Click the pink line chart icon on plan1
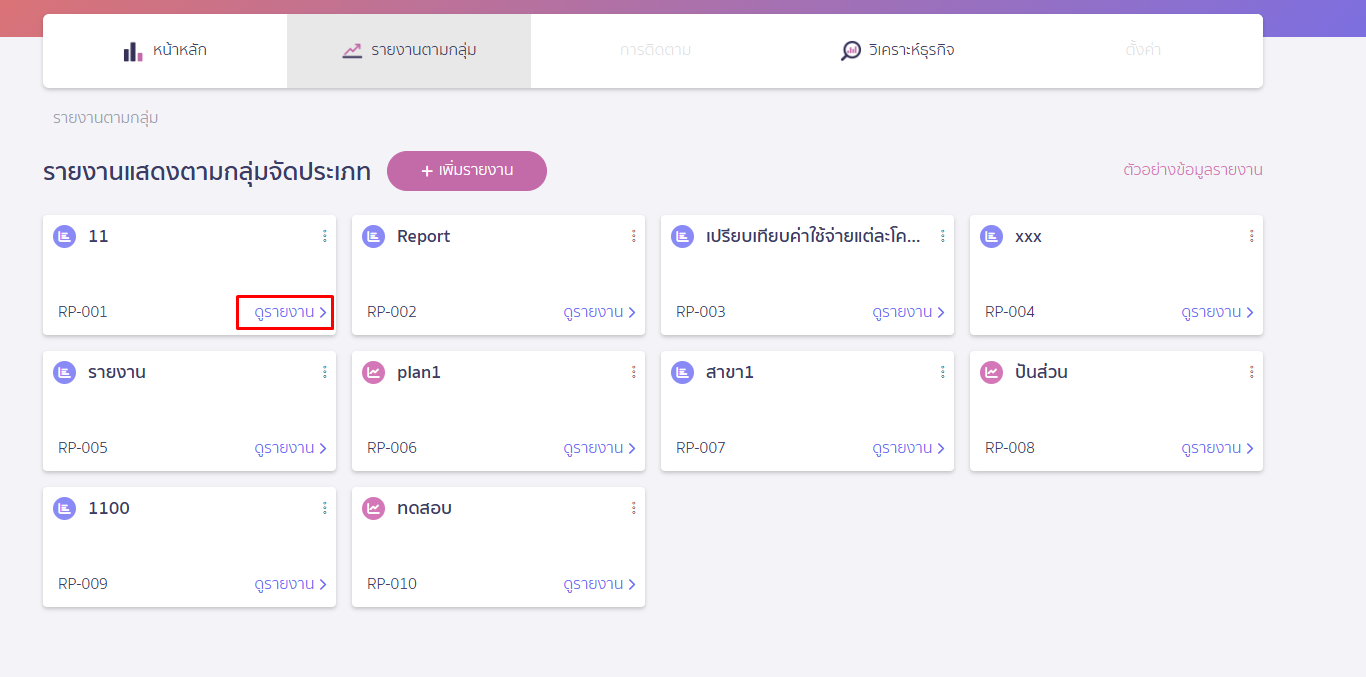The height and width of the screenshot is (677, 1366). pos(373,373)
